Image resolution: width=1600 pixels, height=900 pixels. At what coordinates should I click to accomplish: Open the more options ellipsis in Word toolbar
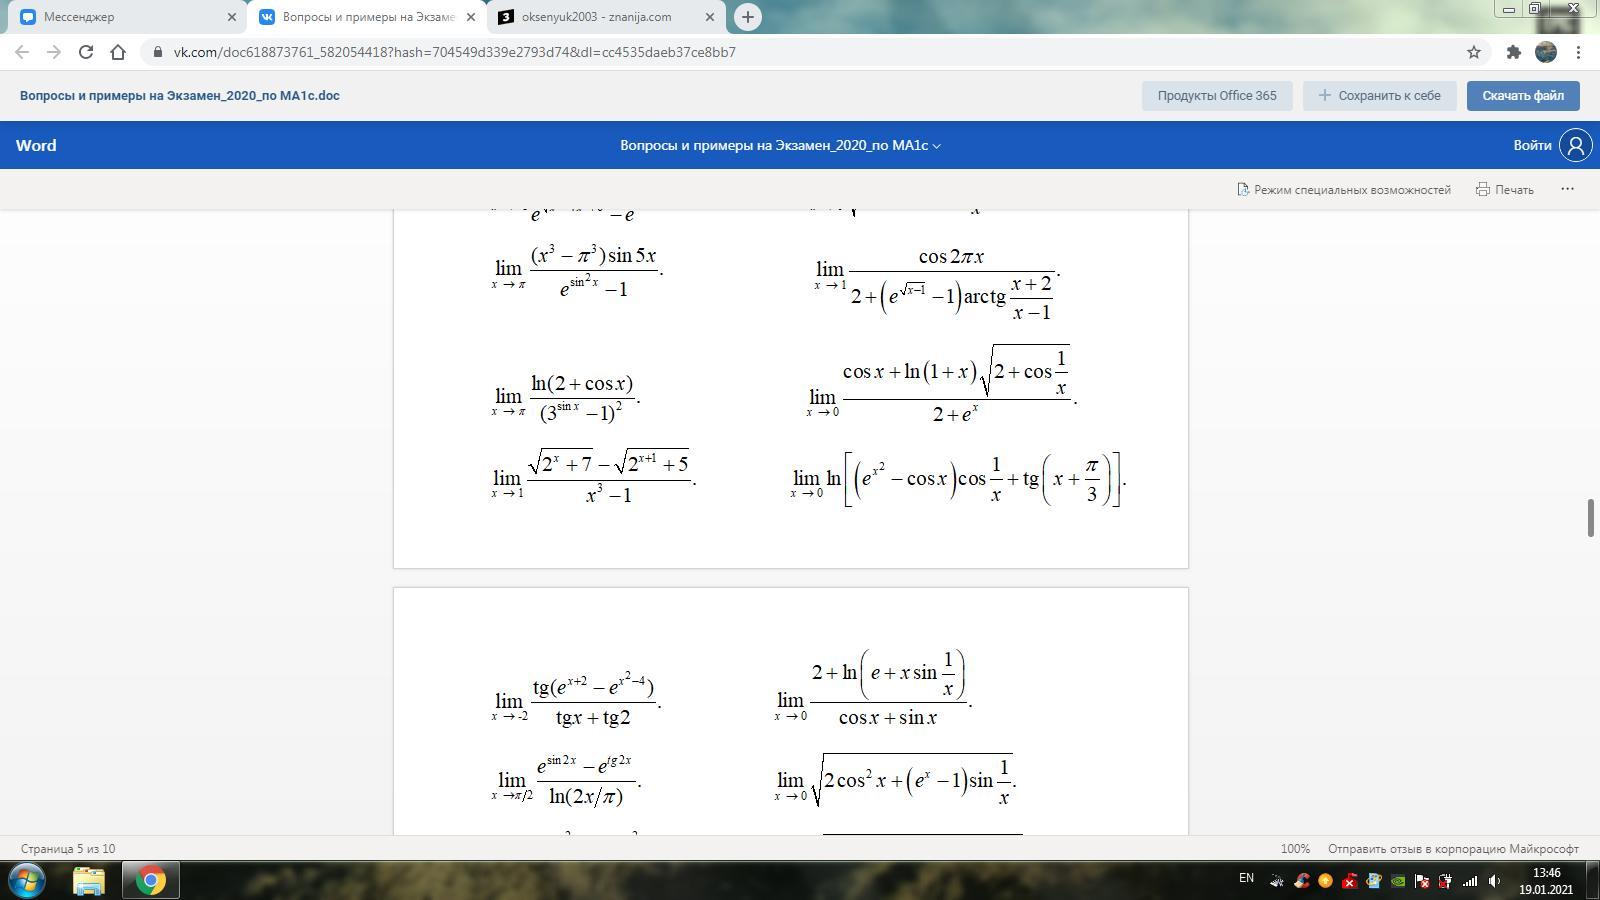click(x=1567, y=189)
